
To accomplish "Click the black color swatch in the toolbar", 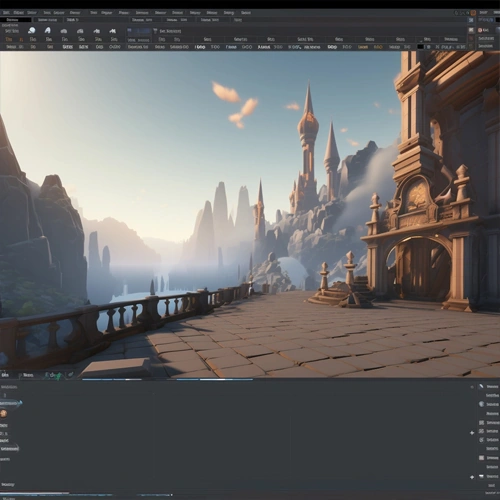I will [421, 47].
